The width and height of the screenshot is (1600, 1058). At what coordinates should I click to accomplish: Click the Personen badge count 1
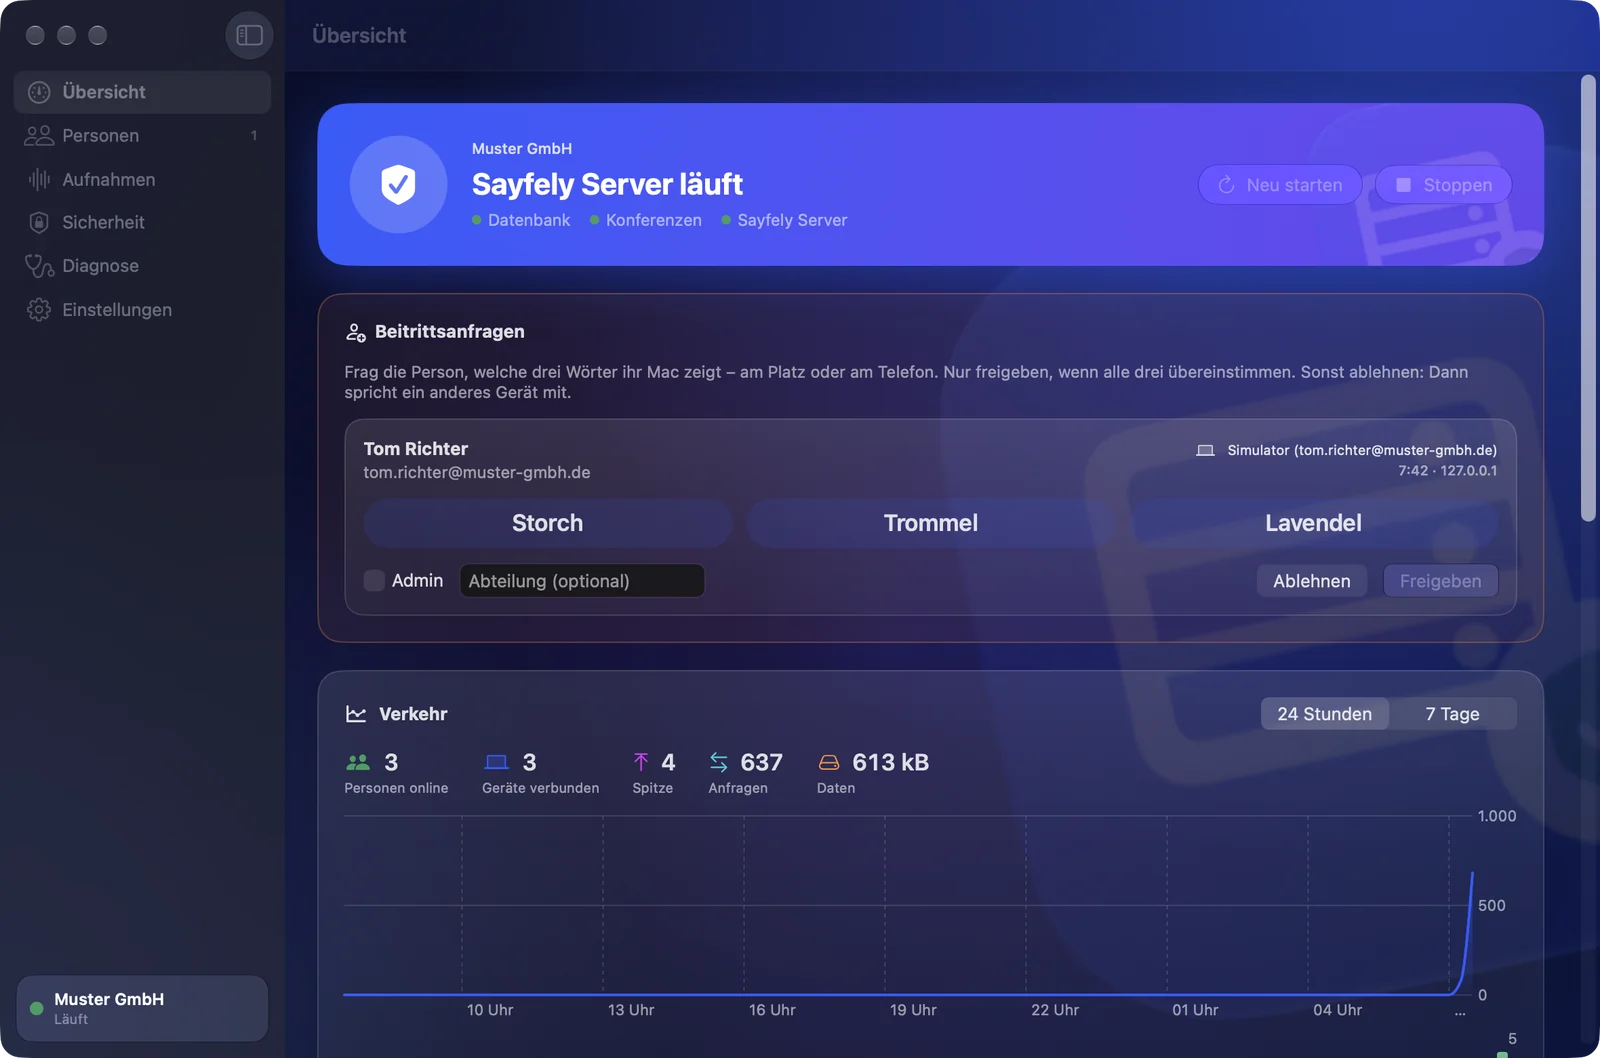click(x=254, y=135)
